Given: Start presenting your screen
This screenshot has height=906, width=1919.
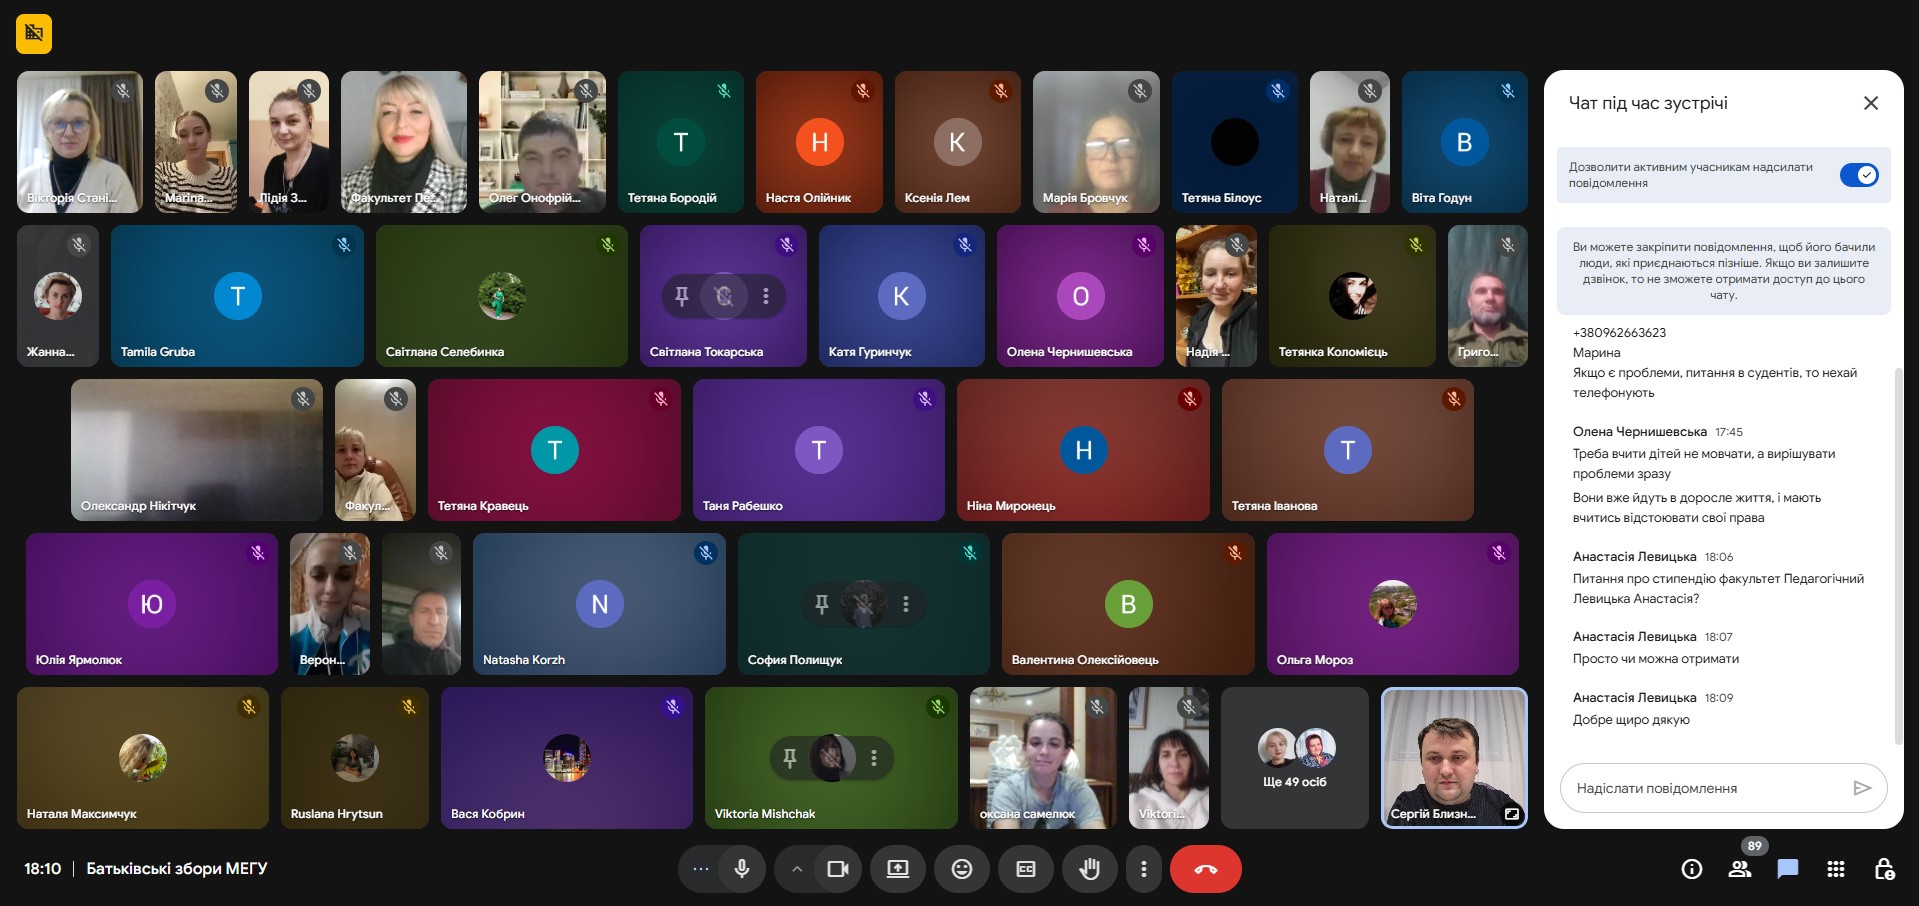Looking at the screenshot, I should coord(898,869).
